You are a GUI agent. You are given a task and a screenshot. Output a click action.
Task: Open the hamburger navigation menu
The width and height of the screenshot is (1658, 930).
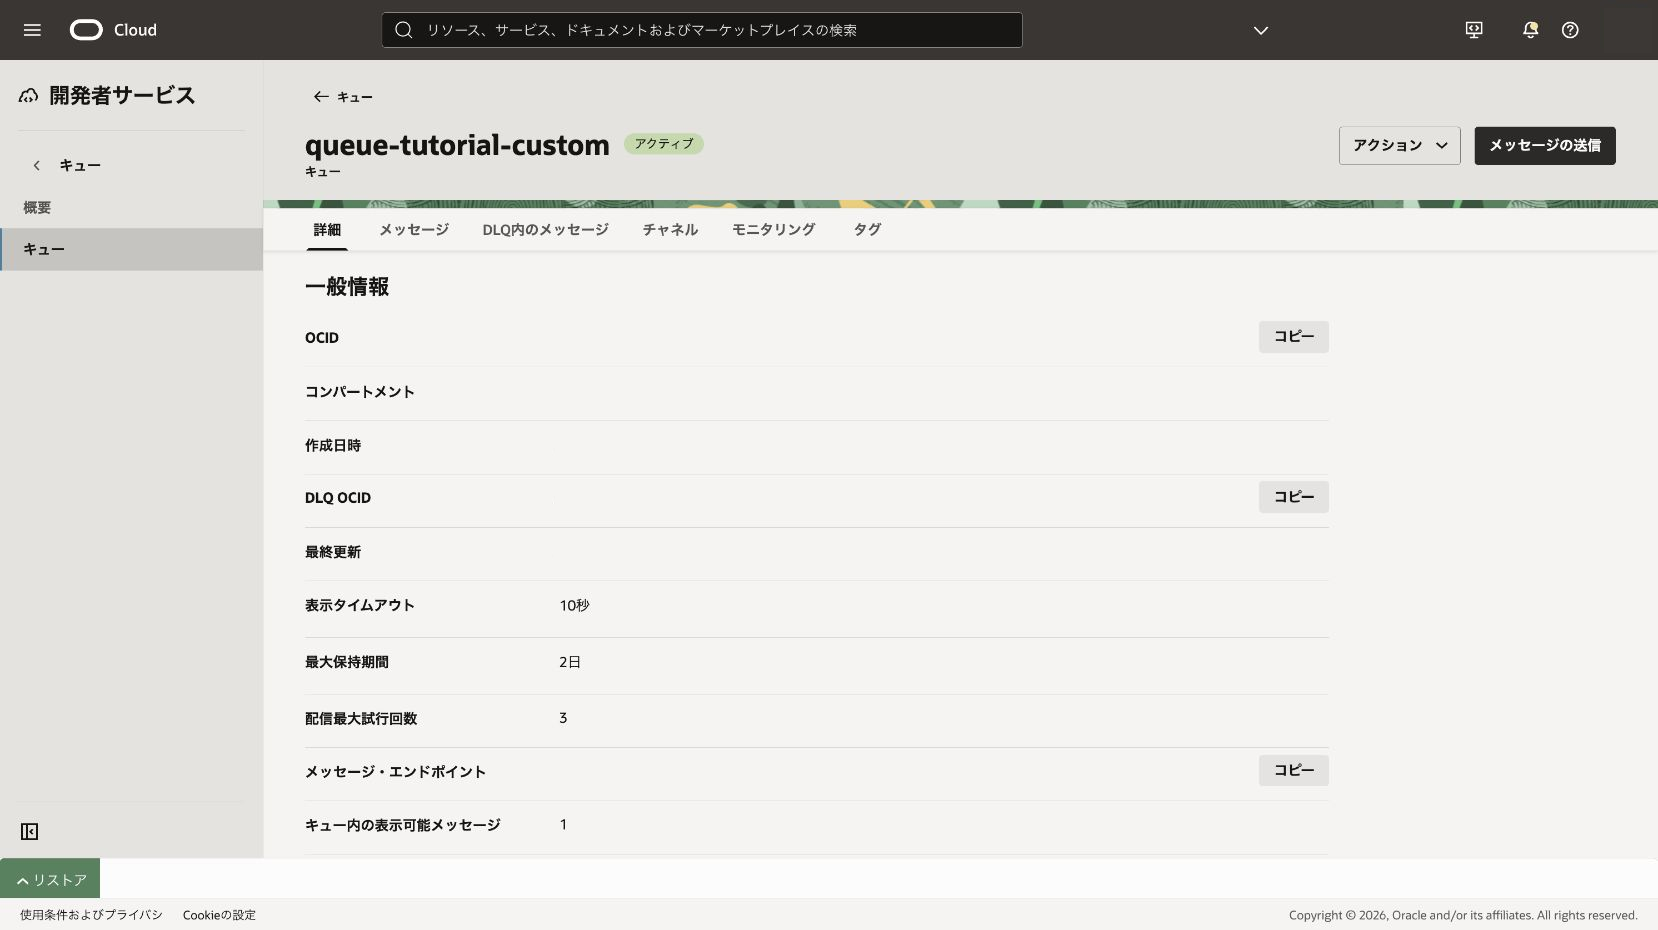pos(32,30)
